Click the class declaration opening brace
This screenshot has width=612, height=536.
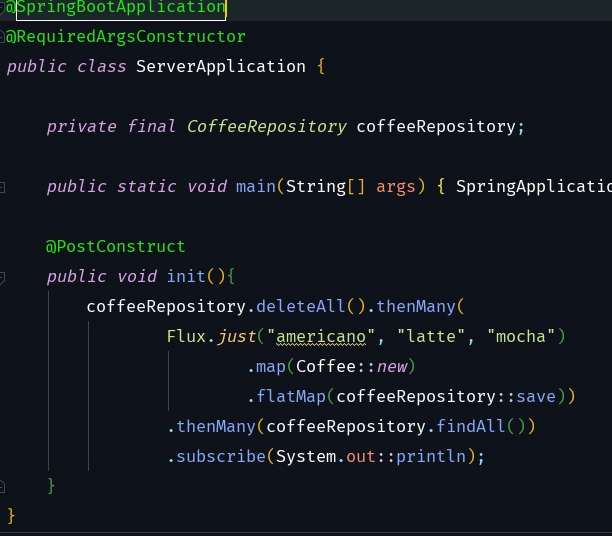click(x=321, y=66)
